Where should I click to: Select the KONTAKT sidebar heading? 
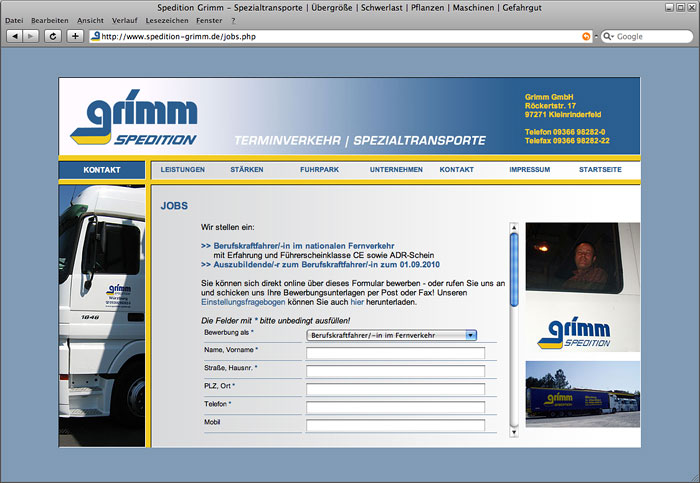102,170
